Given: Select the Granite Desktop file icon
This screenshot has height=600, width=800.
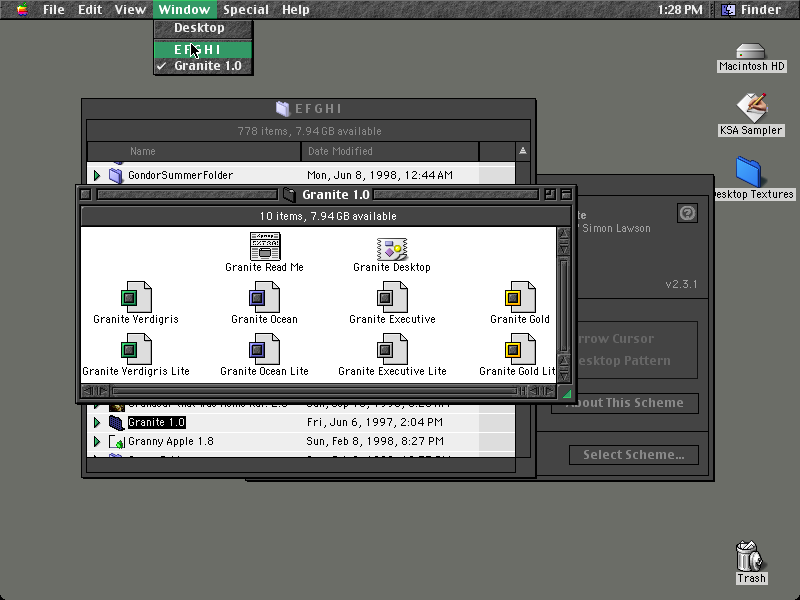Looking at the screenshot, I should point(392,248).
